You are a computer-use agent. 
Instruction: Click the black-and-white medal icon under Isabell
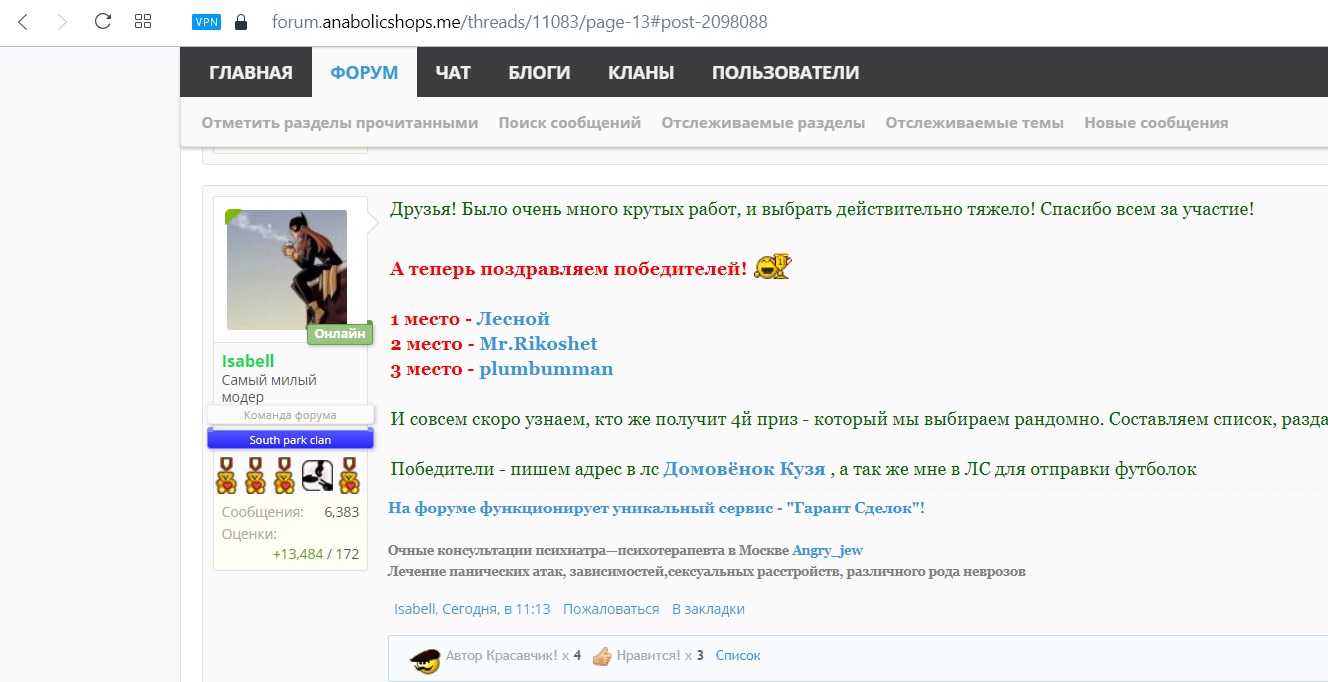[x=318, y=474]
